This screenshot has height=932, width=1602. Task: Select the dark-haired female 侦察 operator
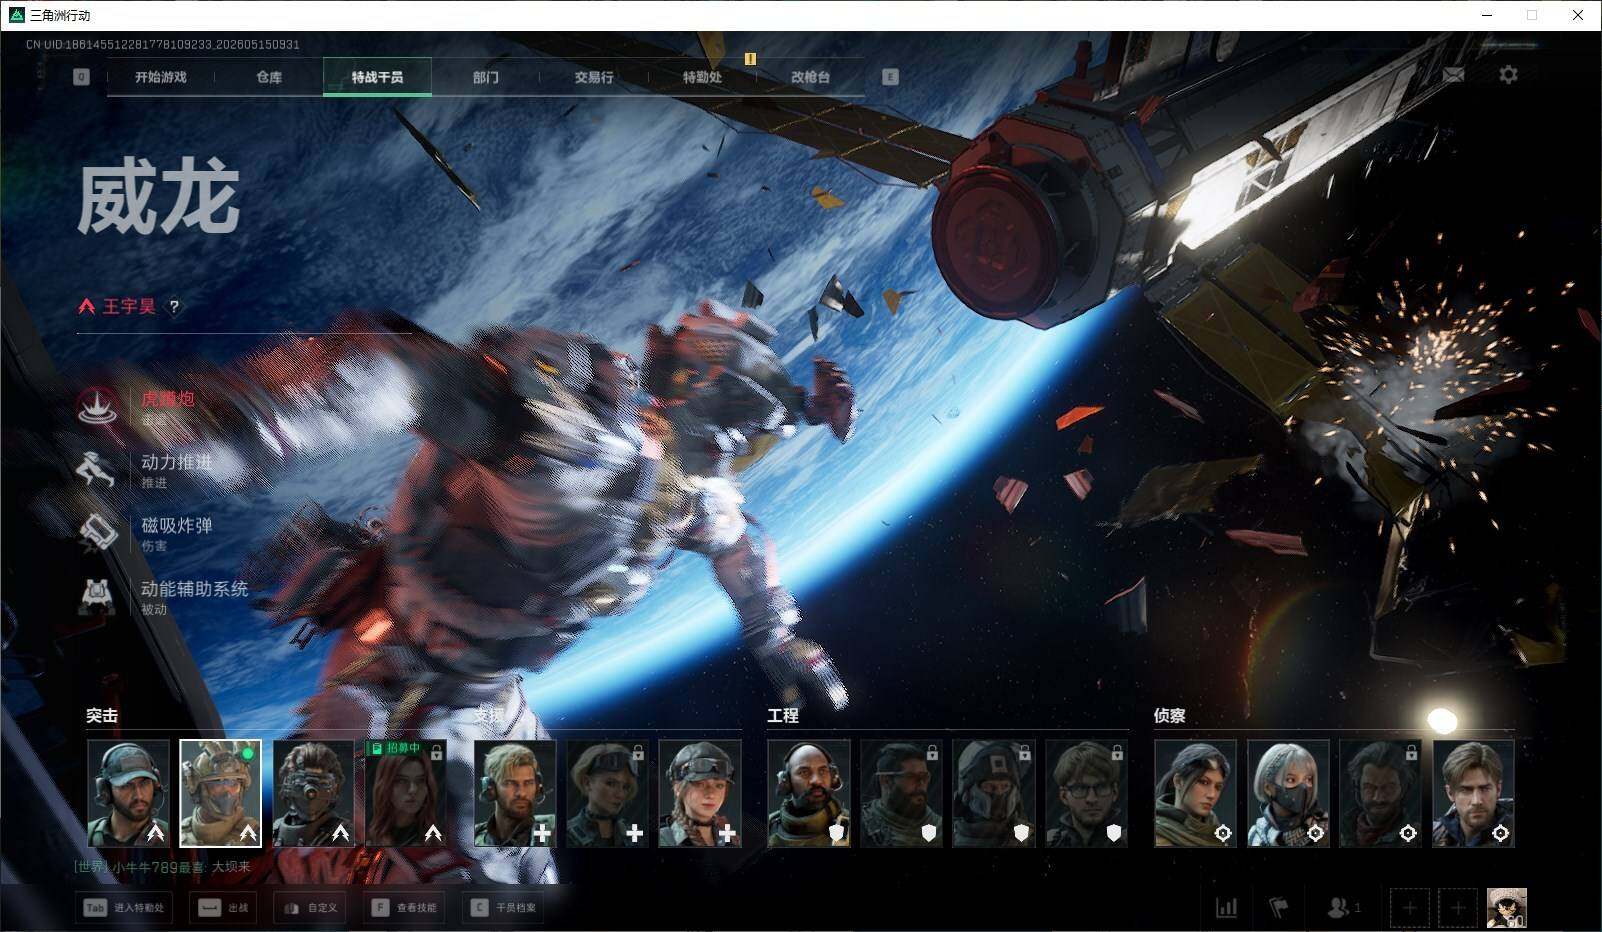(x=1195, y=793)
